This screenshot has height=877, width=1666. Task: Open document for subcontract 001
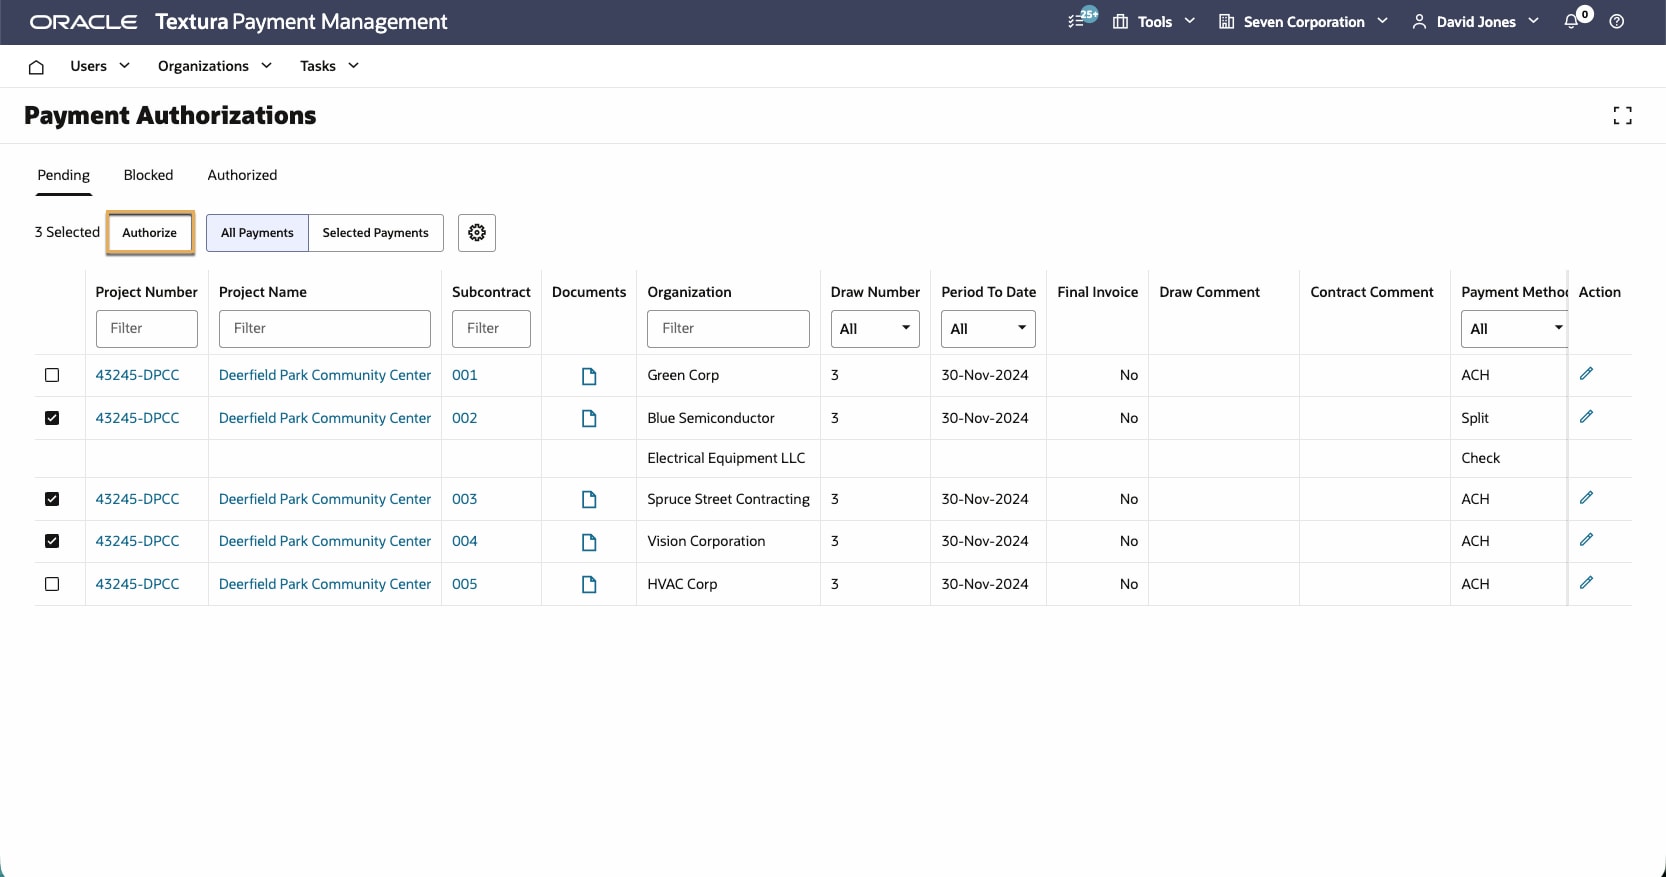pyautogui.click(x=589, y=376)
